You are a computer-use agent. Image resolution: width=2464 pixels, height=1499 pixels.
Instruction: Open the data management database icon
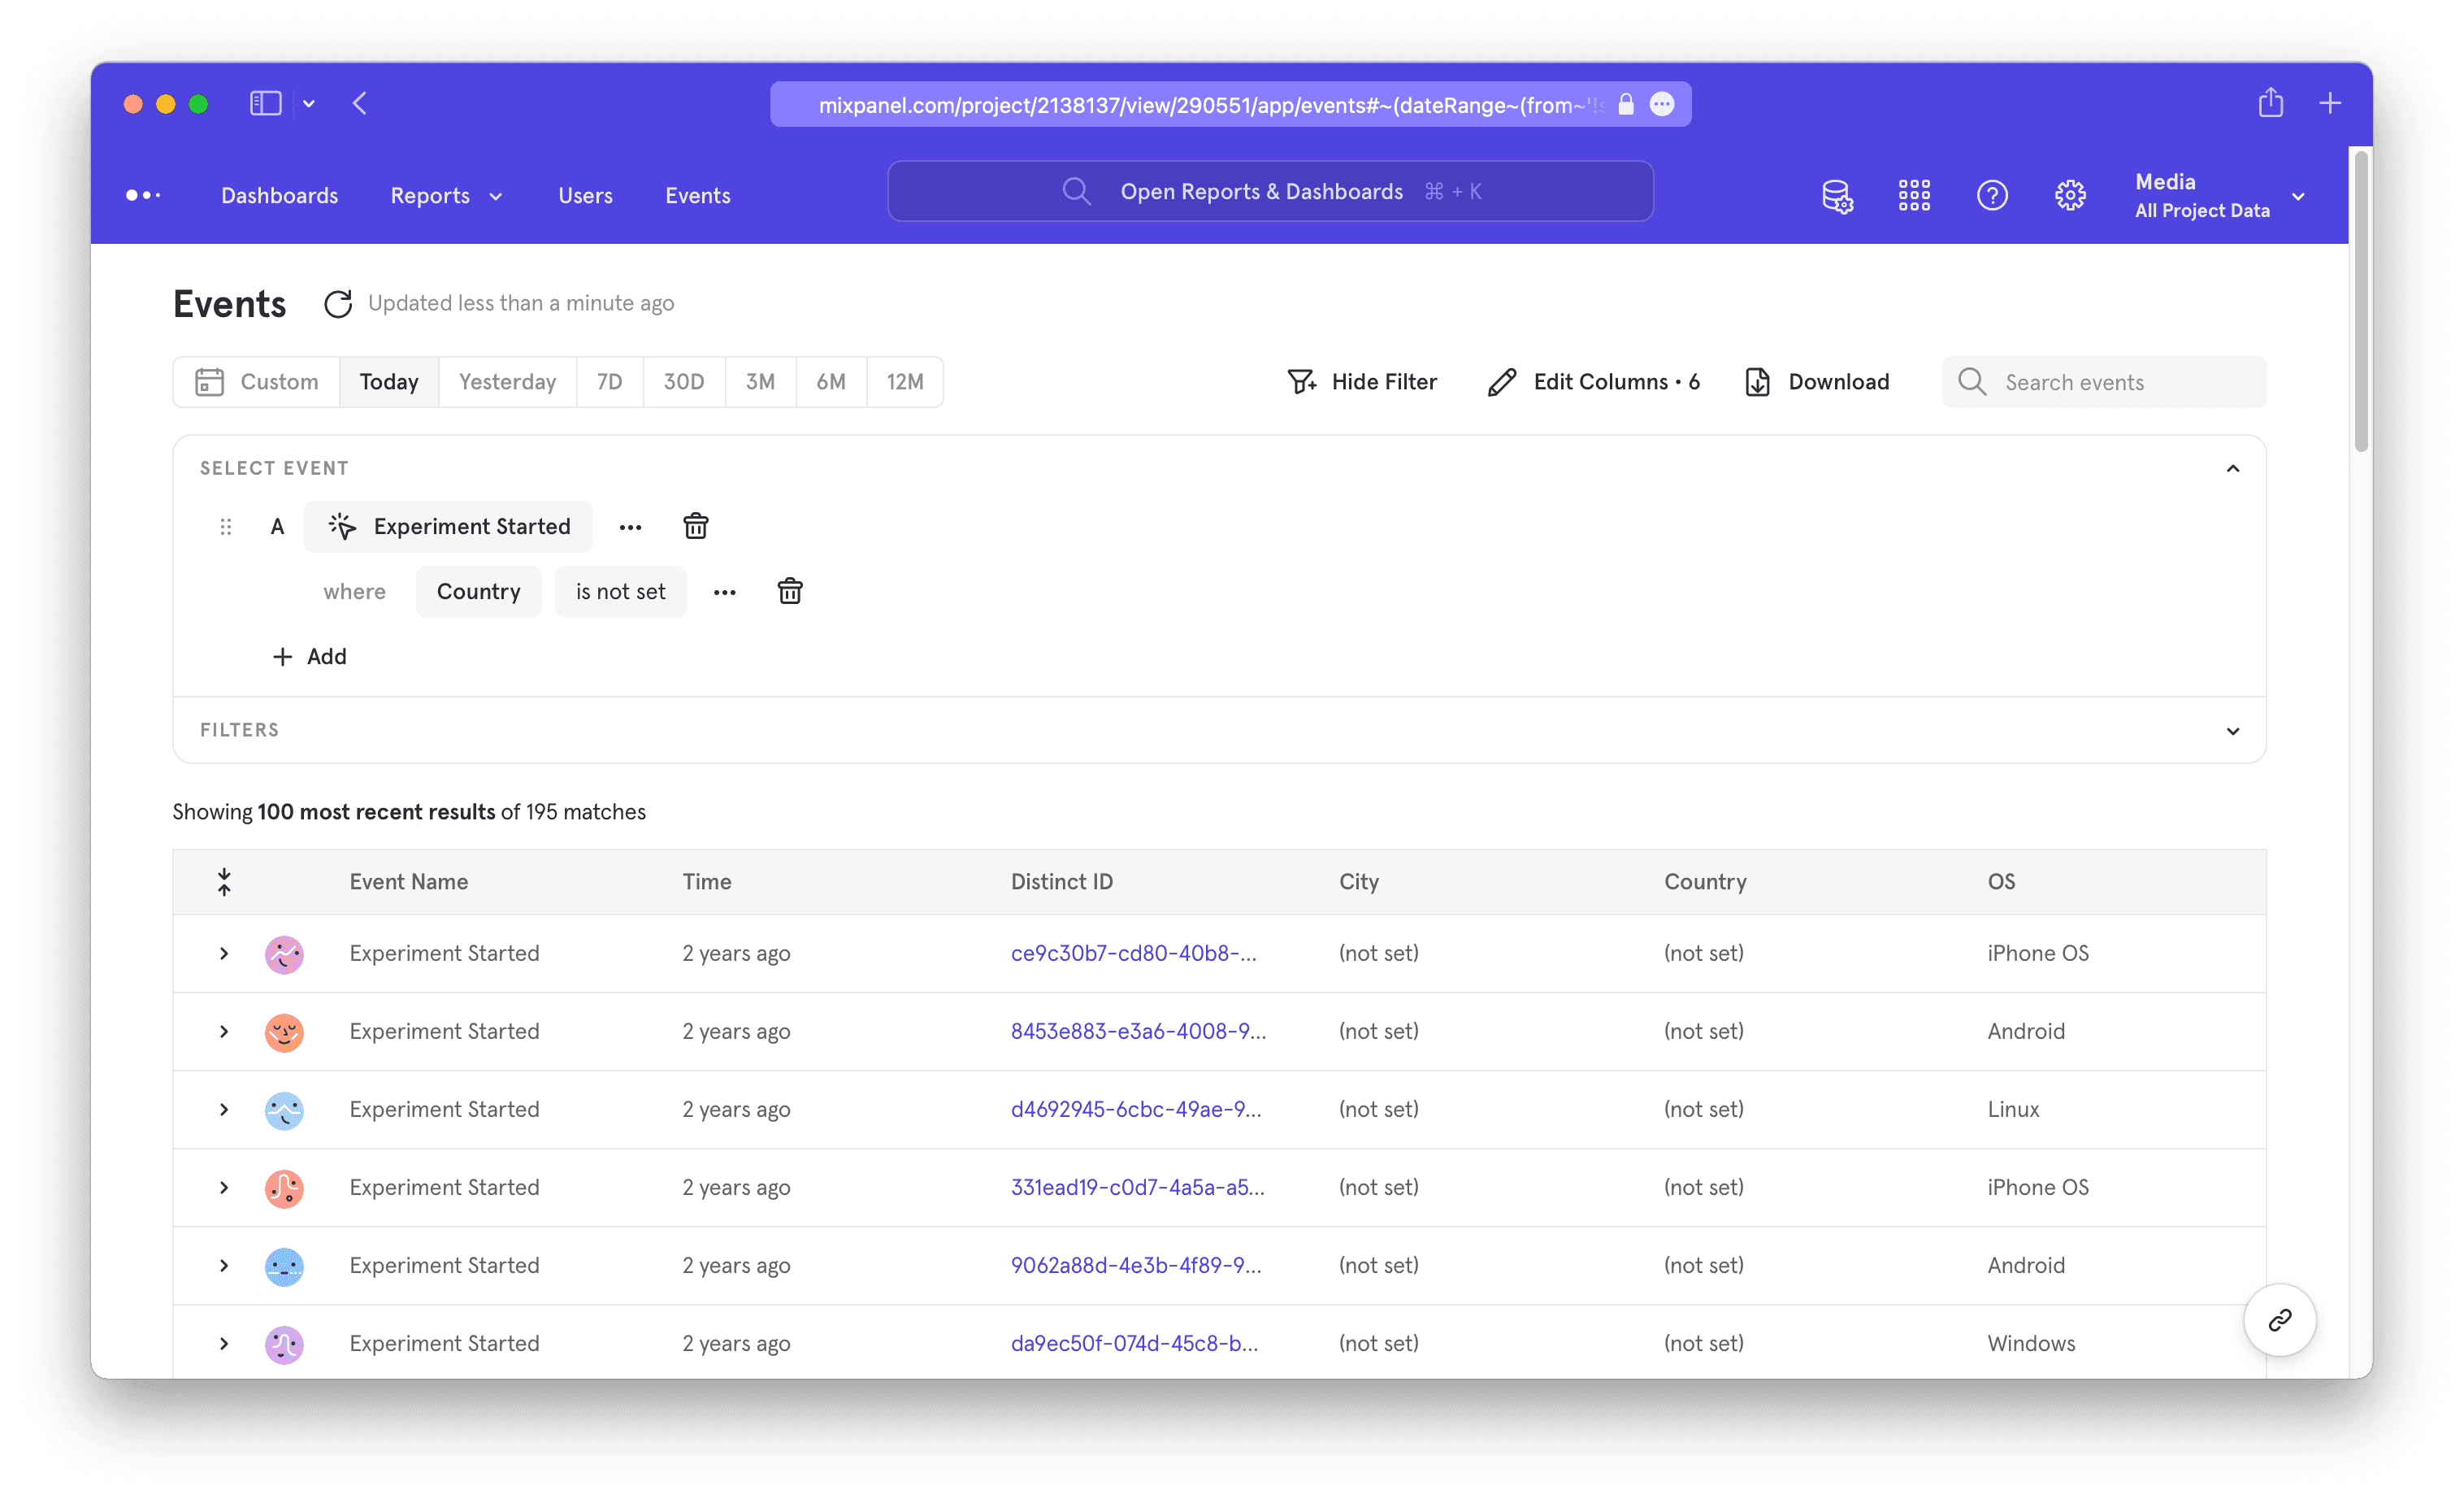1836,195
